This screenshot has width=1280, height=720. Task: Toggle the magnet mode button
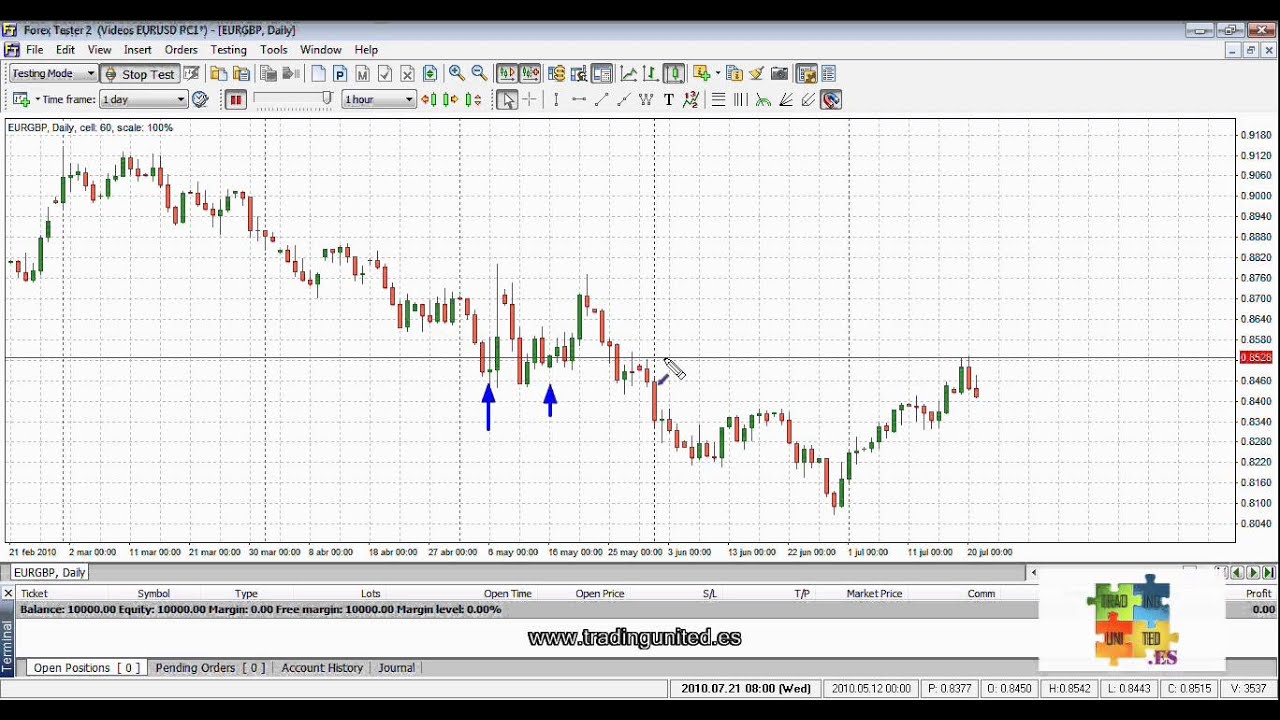[830, 99]
